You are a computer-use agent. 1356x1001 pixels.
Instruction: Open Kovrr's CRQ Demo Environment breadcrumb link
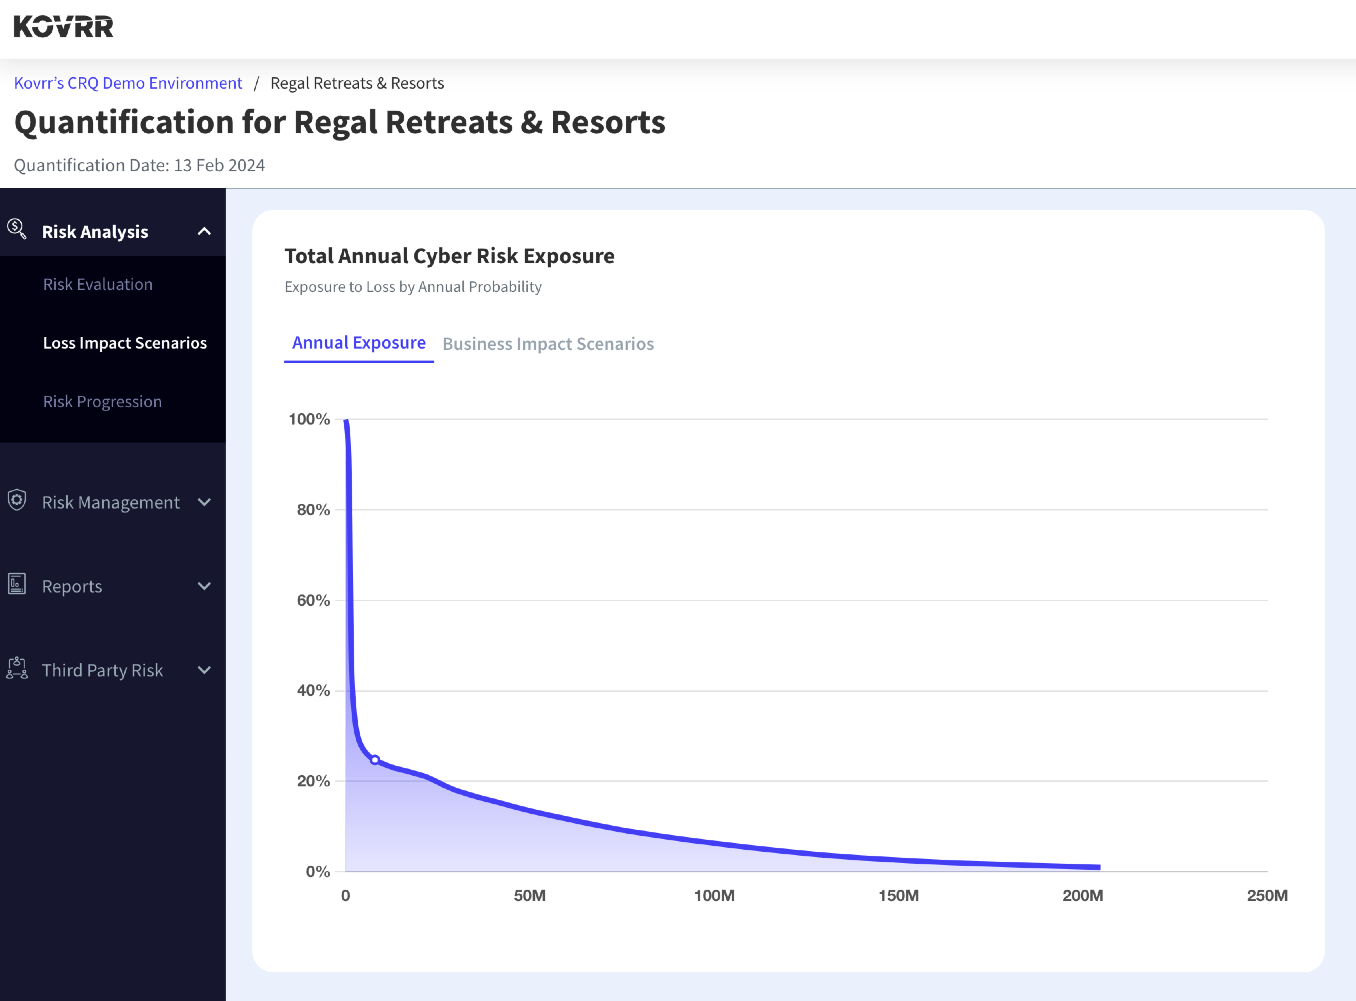point(128,83)
